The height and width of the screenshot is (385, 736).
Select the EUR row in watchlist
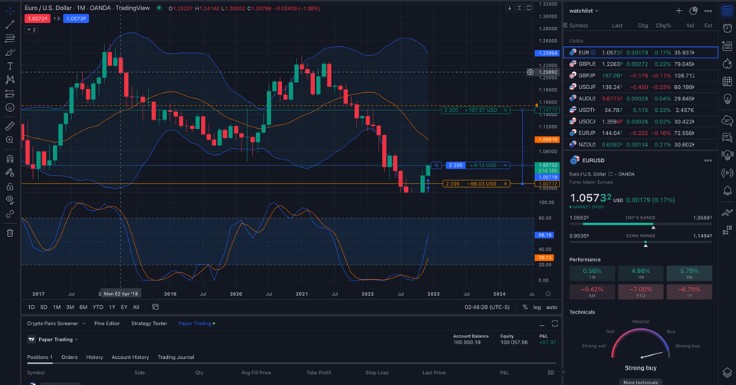(x=640, y=53)
